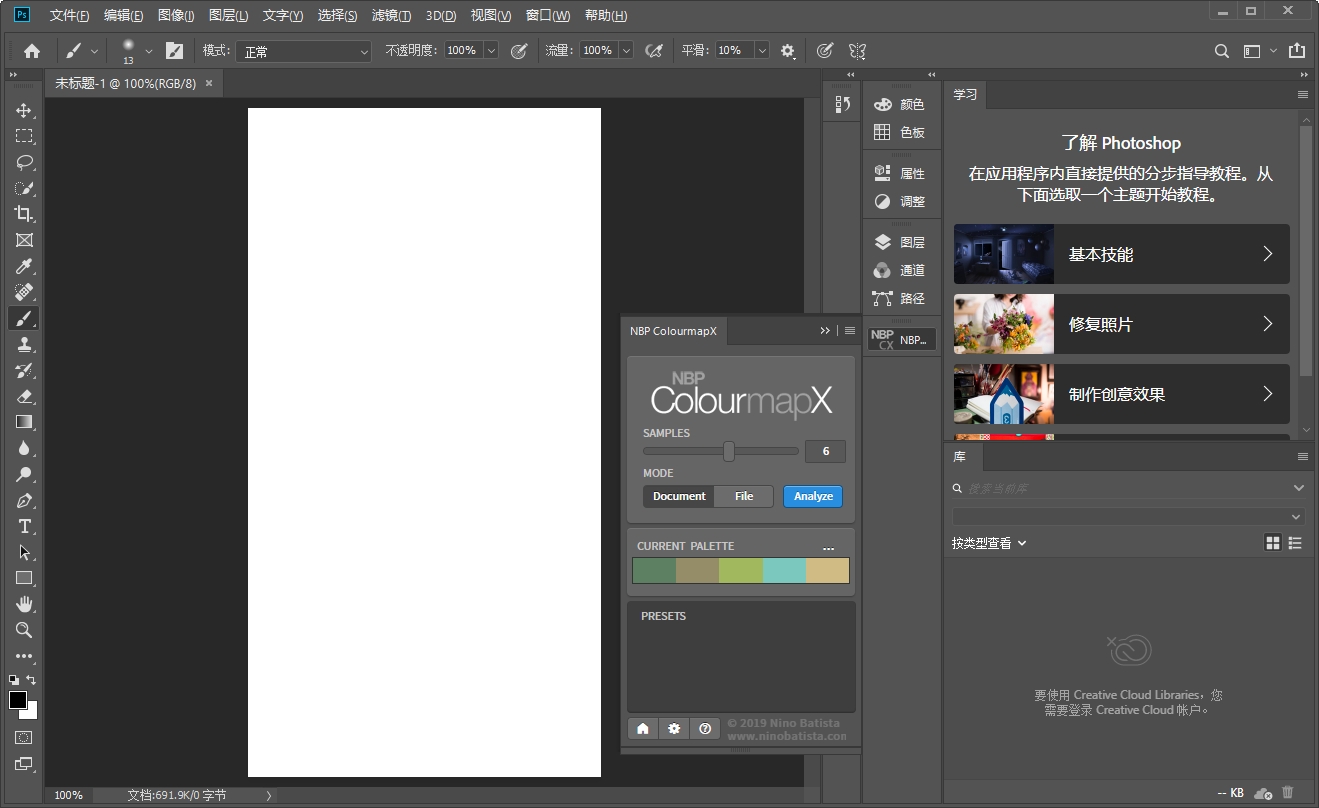Viewport: 1319px width, 808px height.
Task: Select the Quick Selection tool
Action: pyautogui.click(x=24, y=188)
